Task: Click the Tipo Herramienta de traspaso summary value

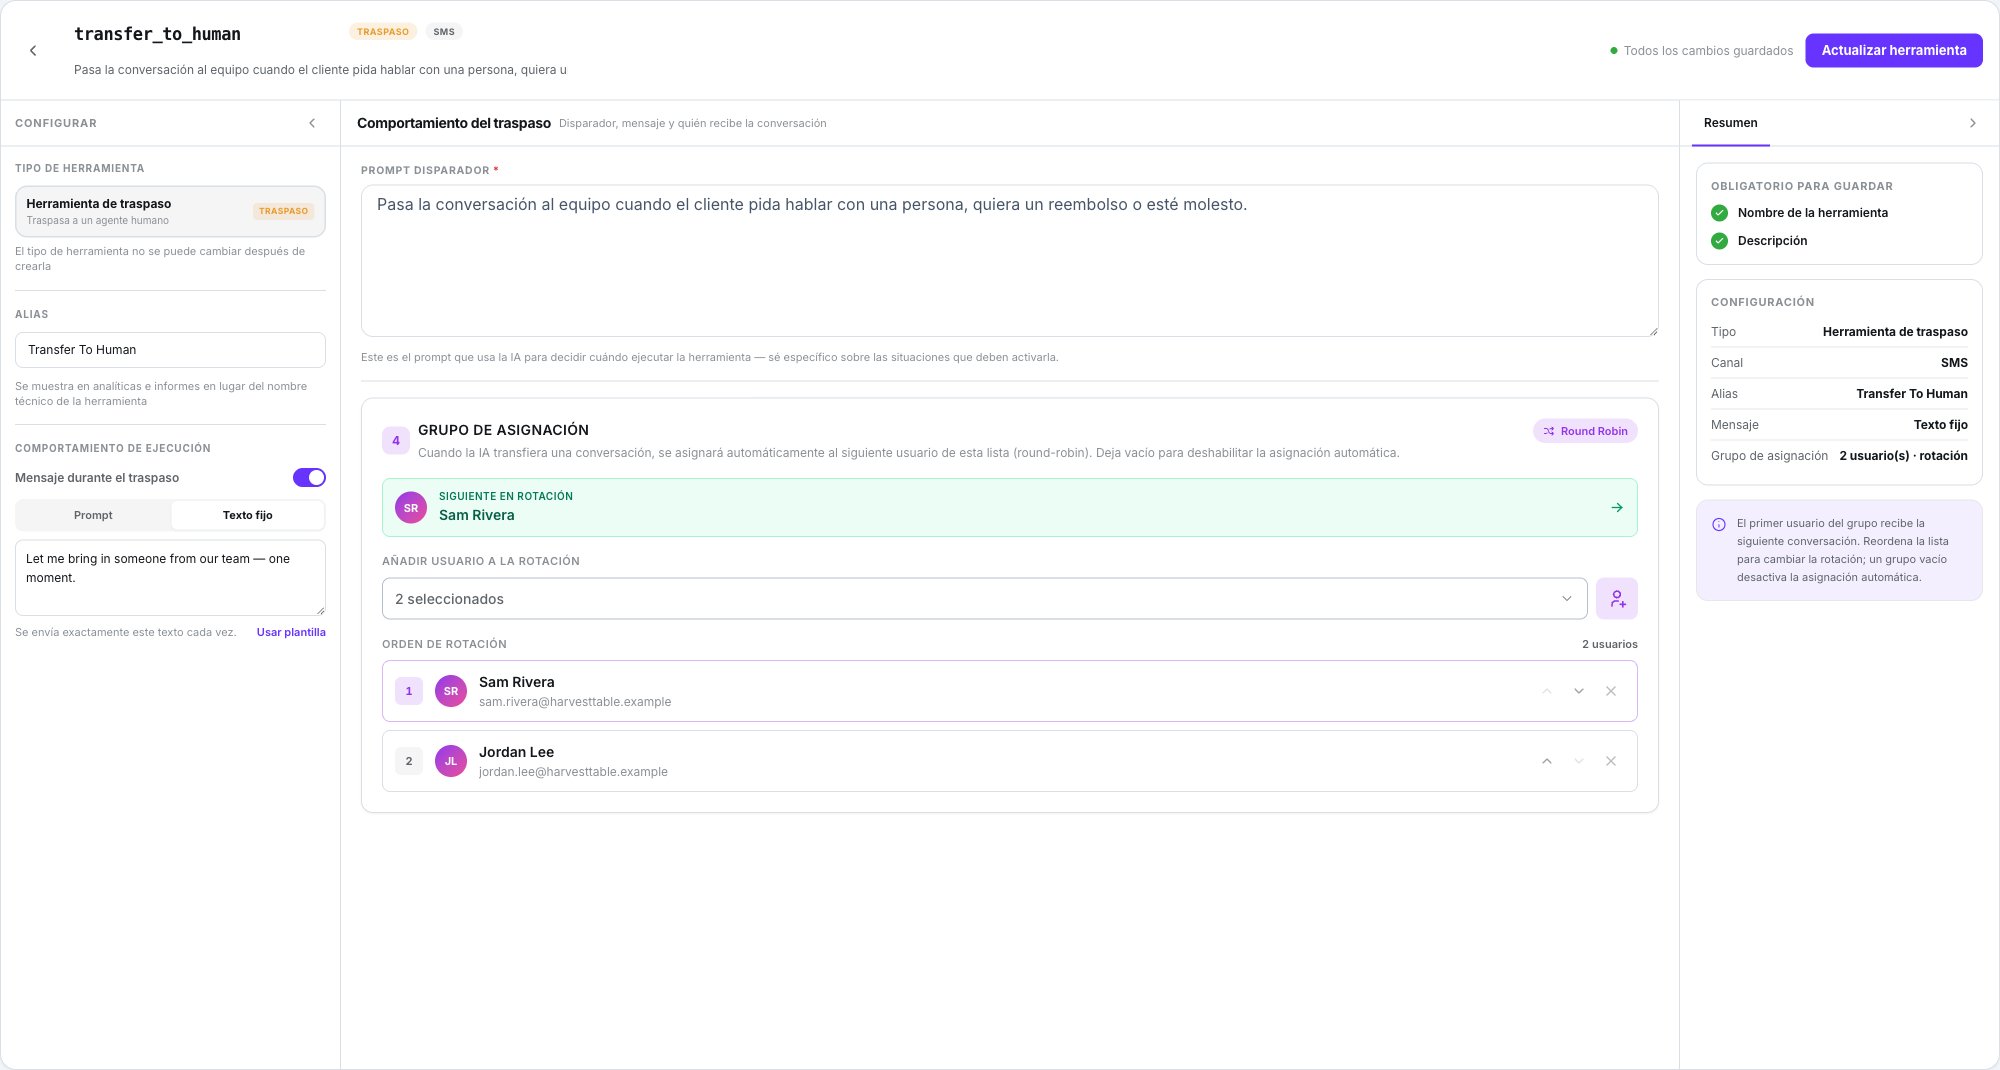Action: [1894, 332]
